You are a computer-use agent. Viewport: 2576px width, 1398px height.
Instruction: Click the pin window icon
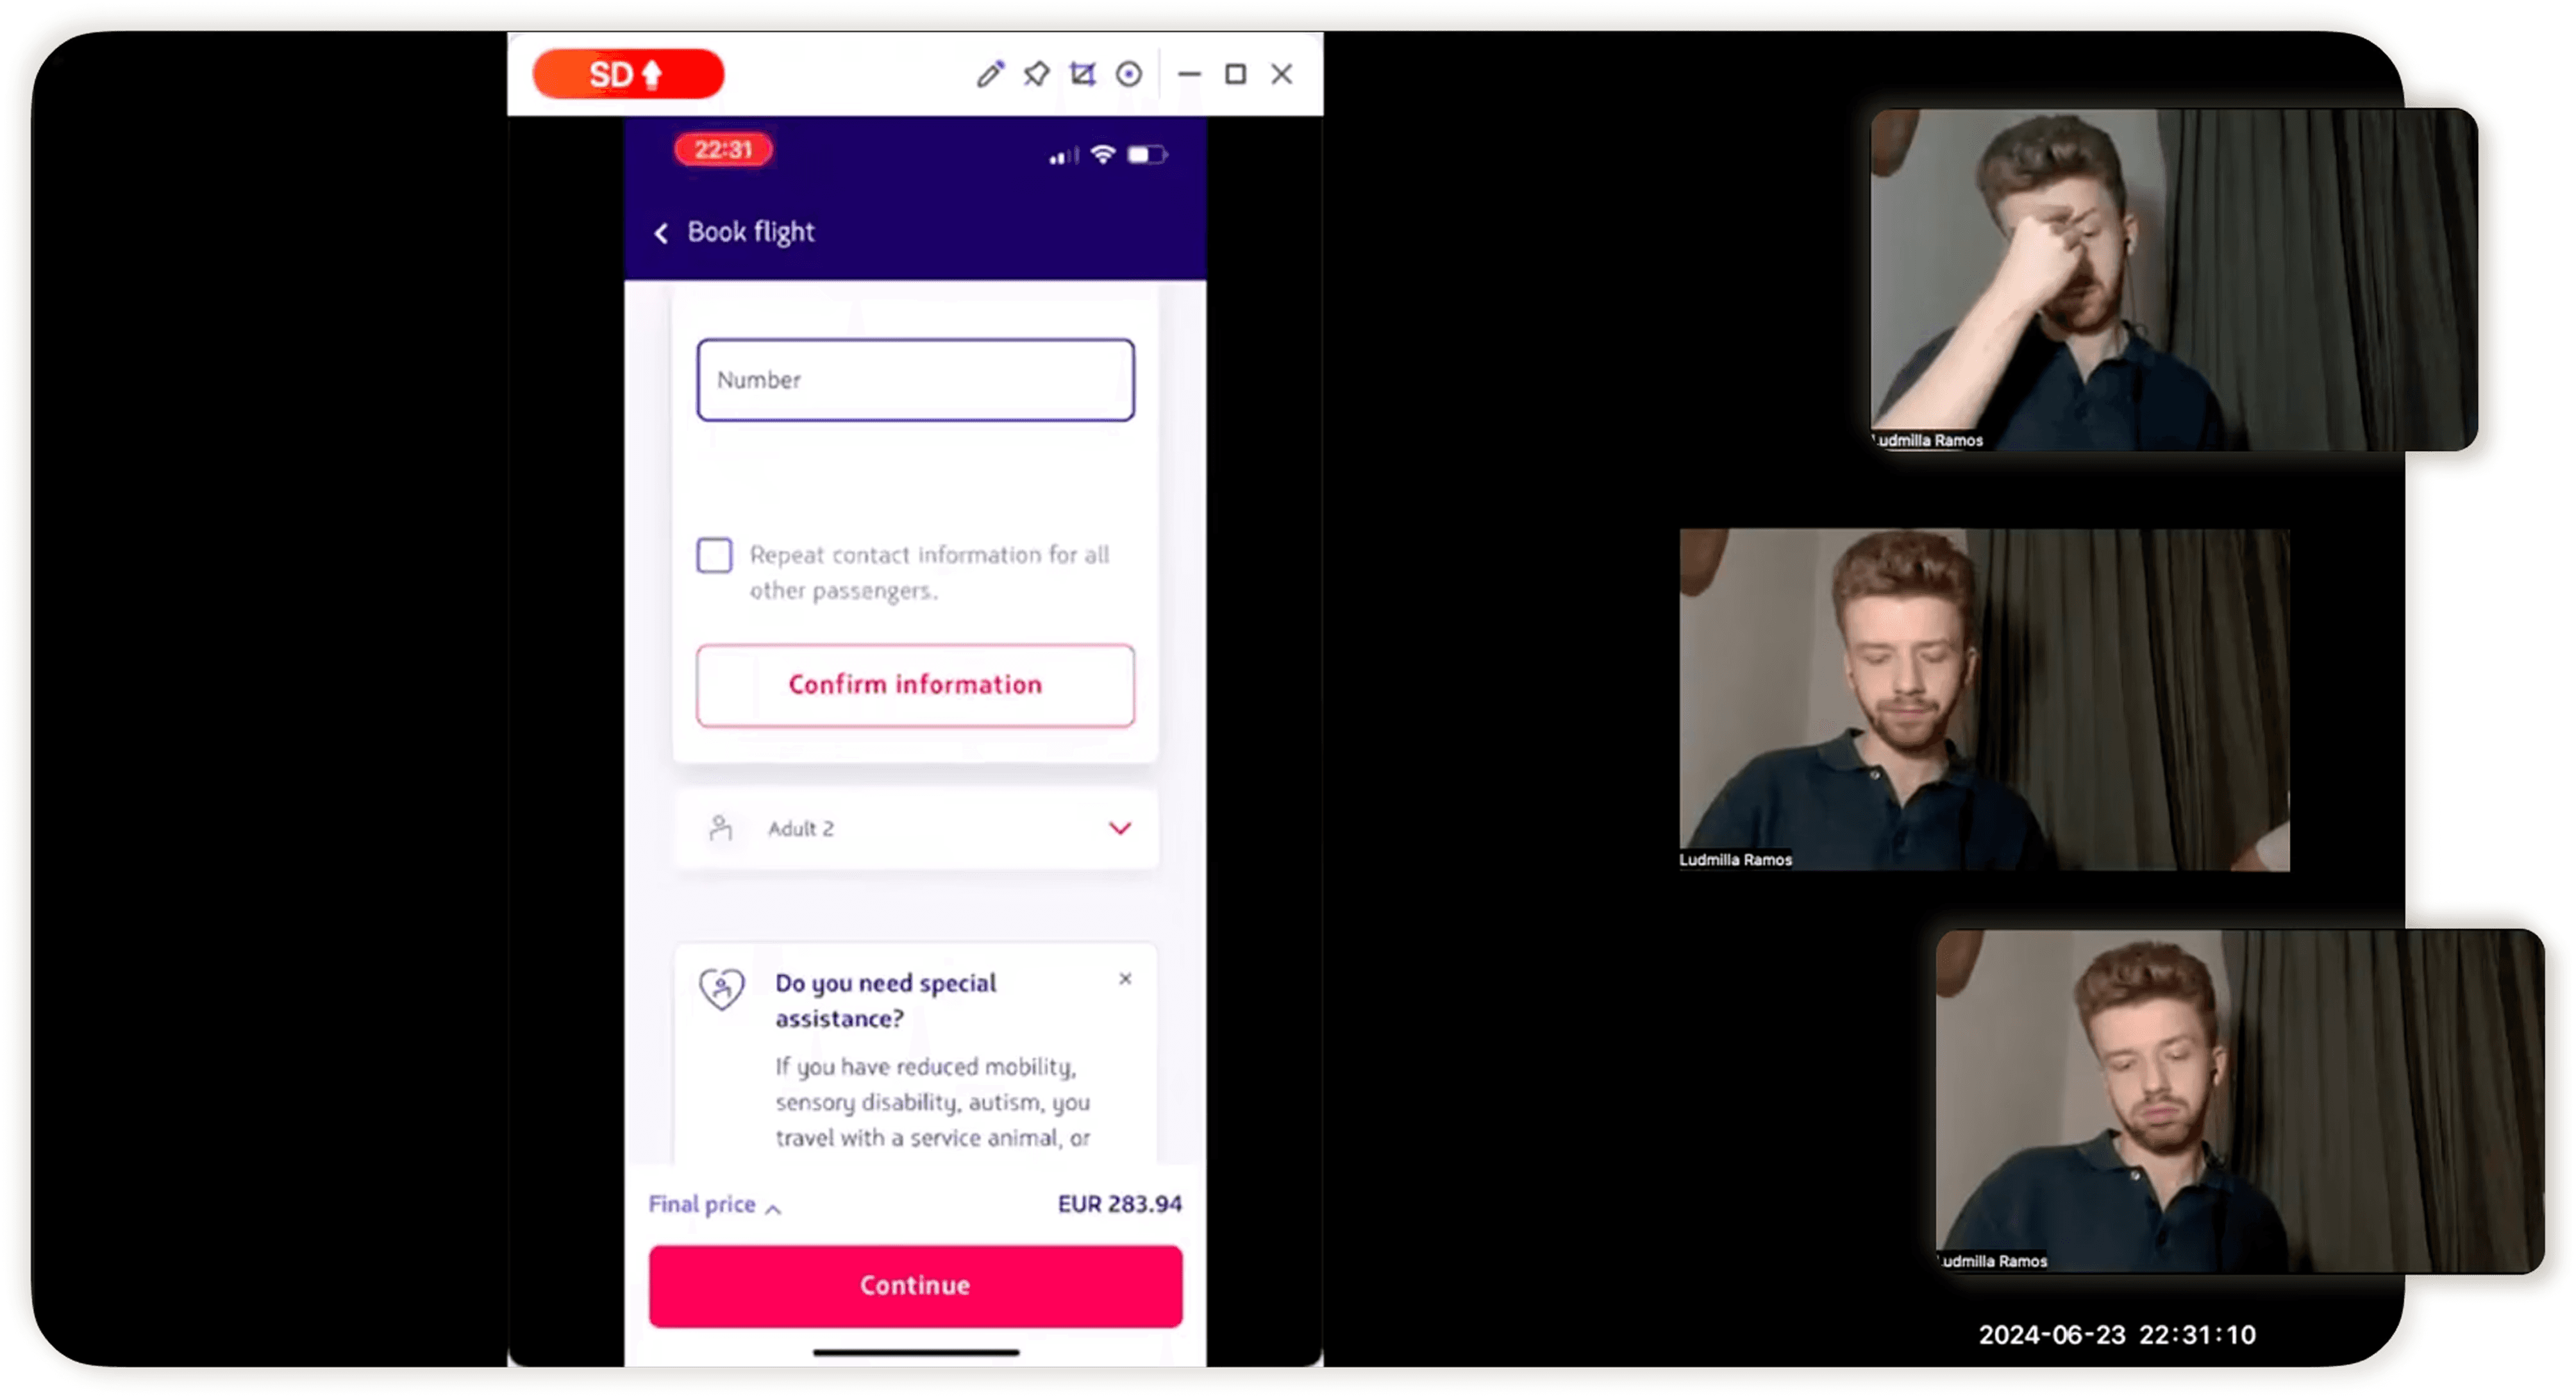click(x=1036, y=74)
